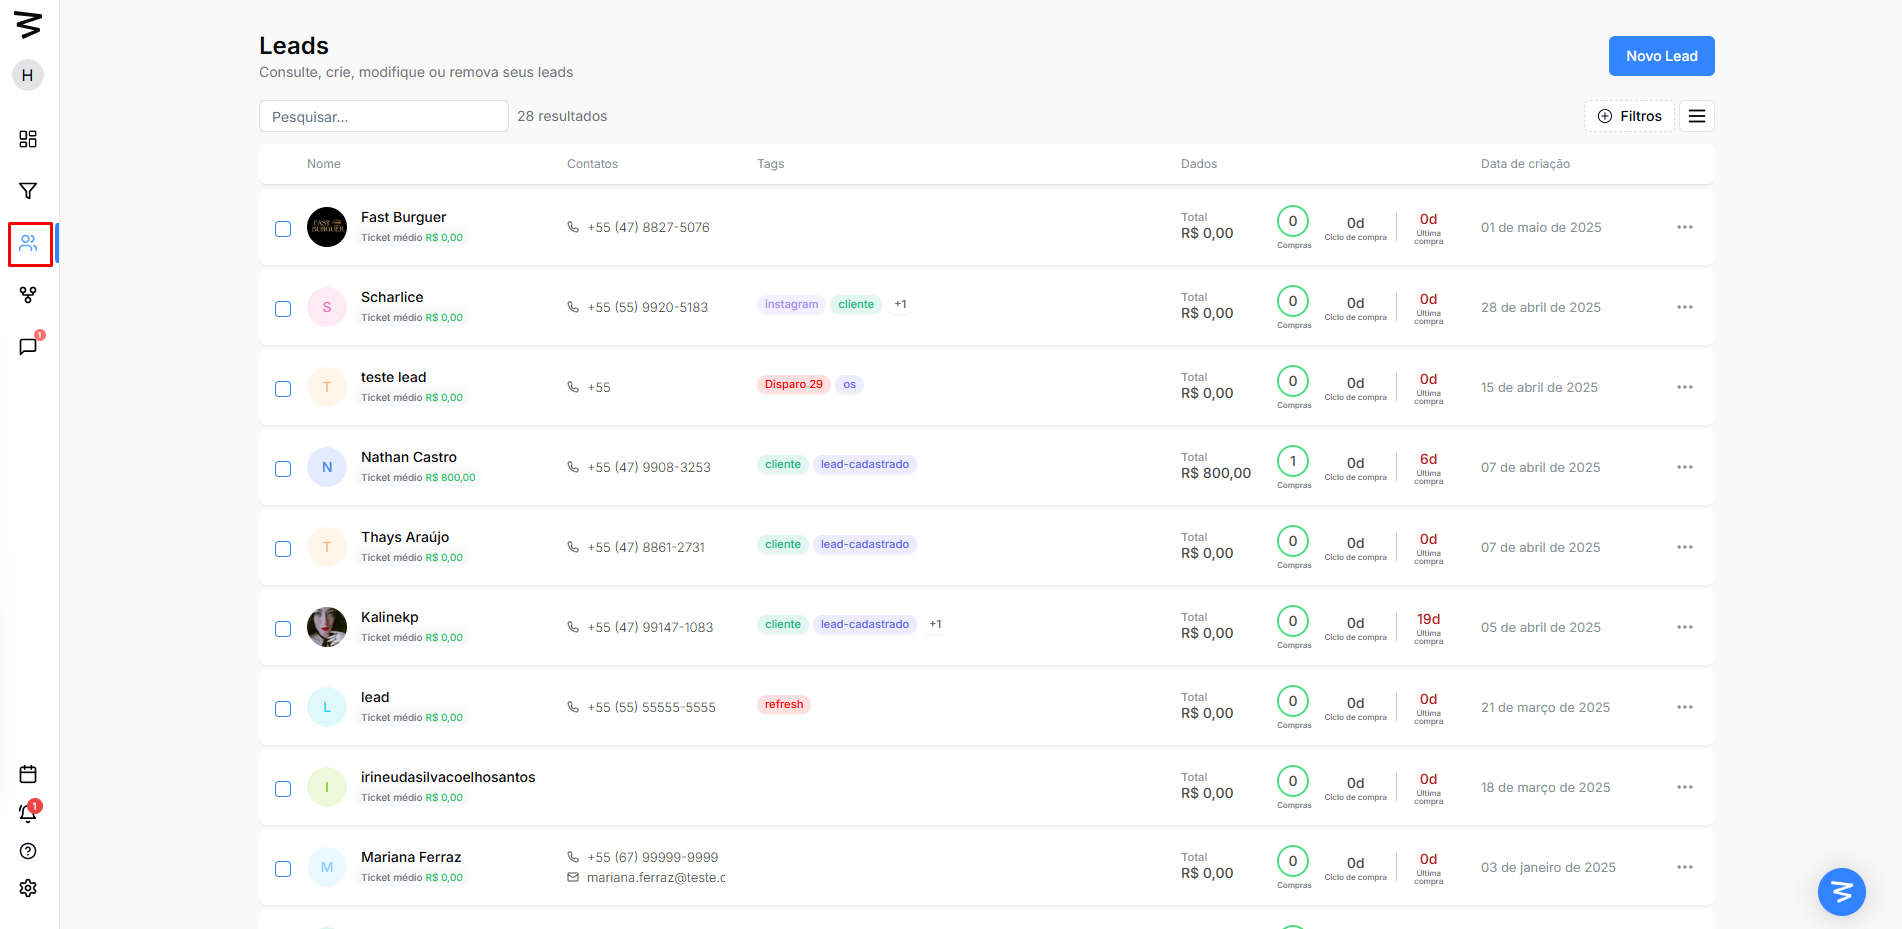The height and width of the screenshot is (929, 1902).
Task: Click Fast Burguer avatar image
Action: tap(327, 227)
